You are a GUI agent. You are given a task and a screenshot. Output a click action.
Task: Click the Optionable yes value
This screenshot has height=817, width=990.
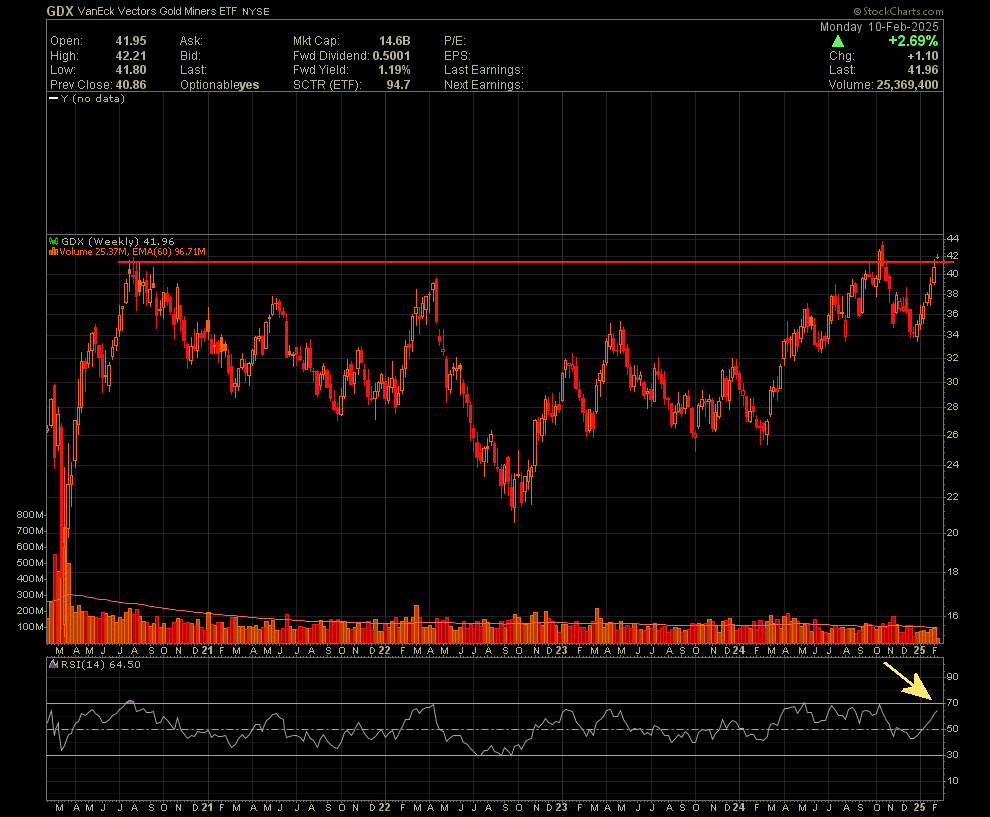pos(249,85)
